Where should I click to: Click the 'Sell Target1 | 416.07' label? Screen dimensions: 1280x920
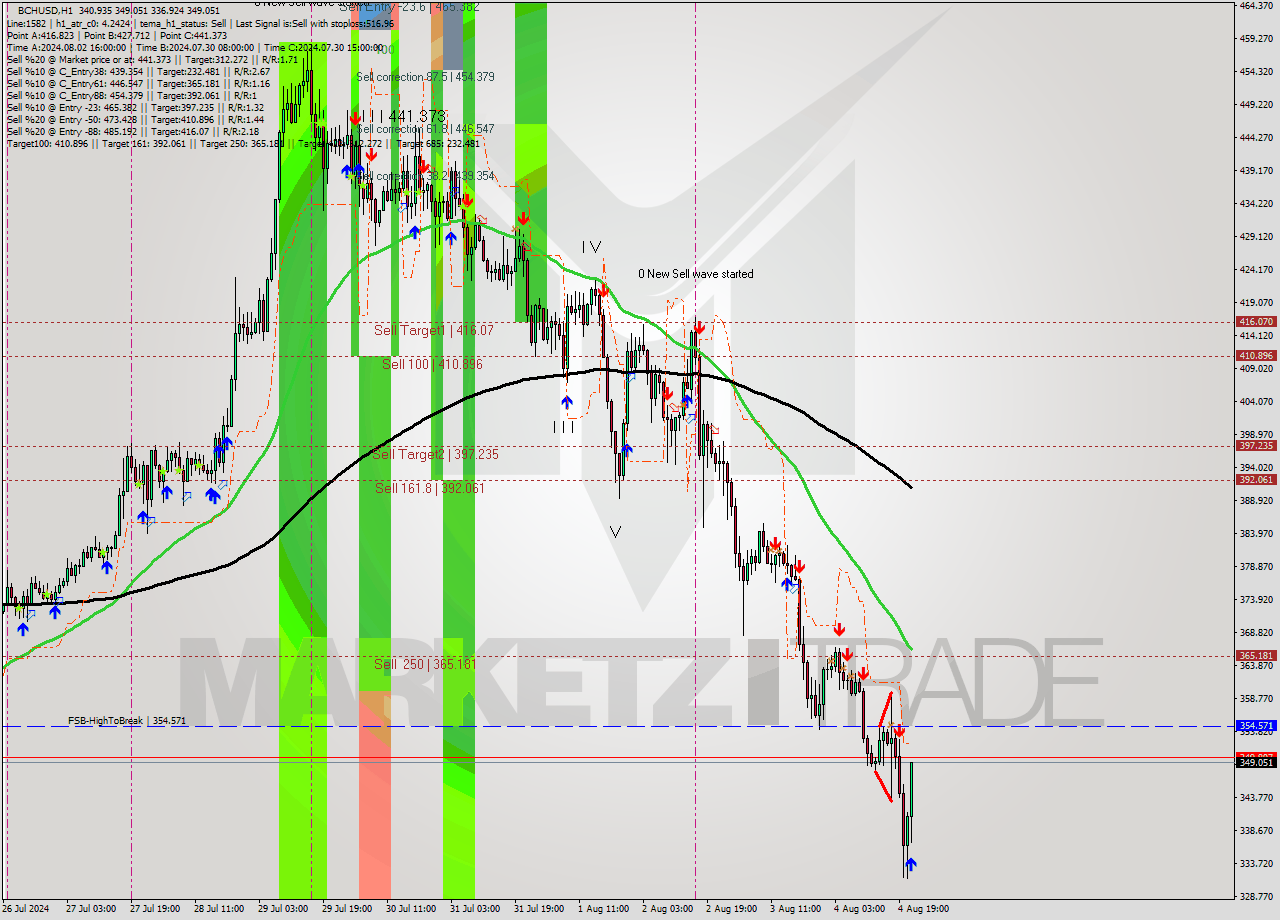pyautogui.click(x=434, y=330)
